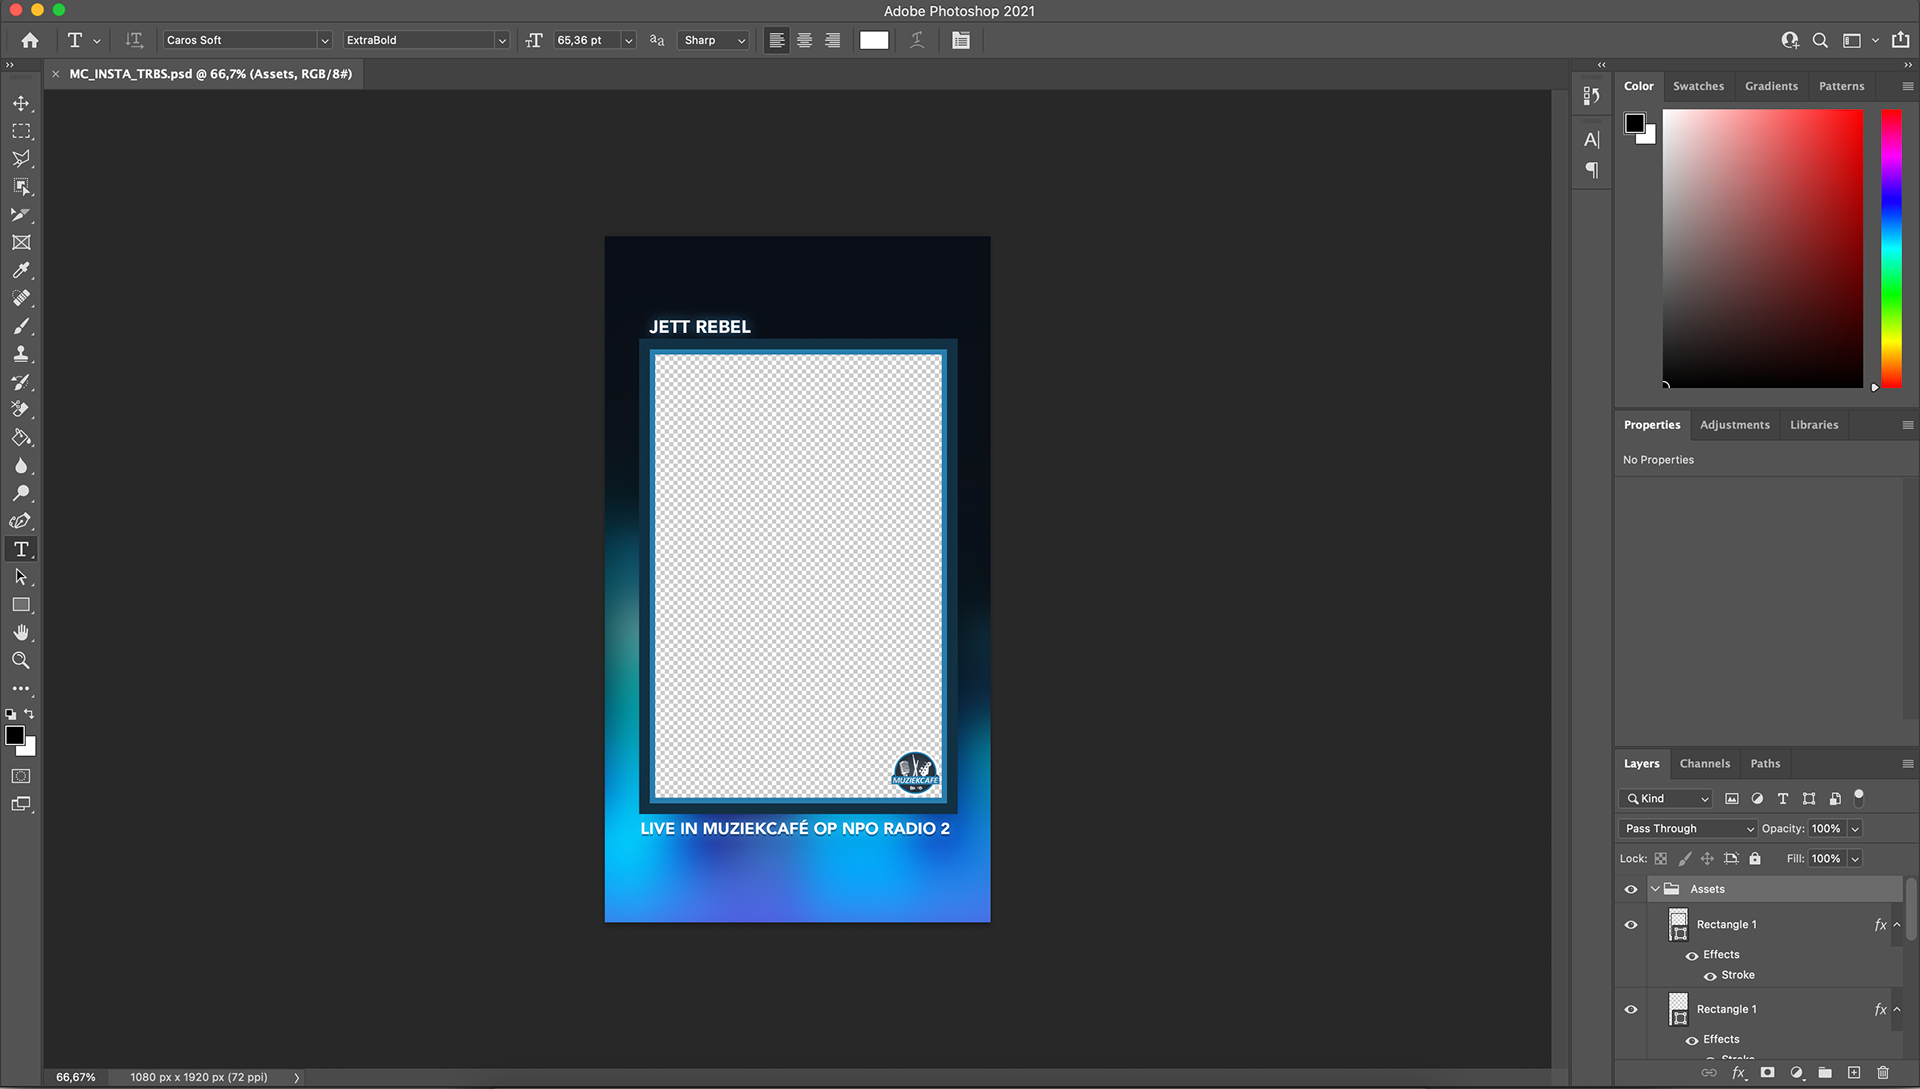
Task: Open the Share icon at top right
Action: click(x=1901, y=40)
